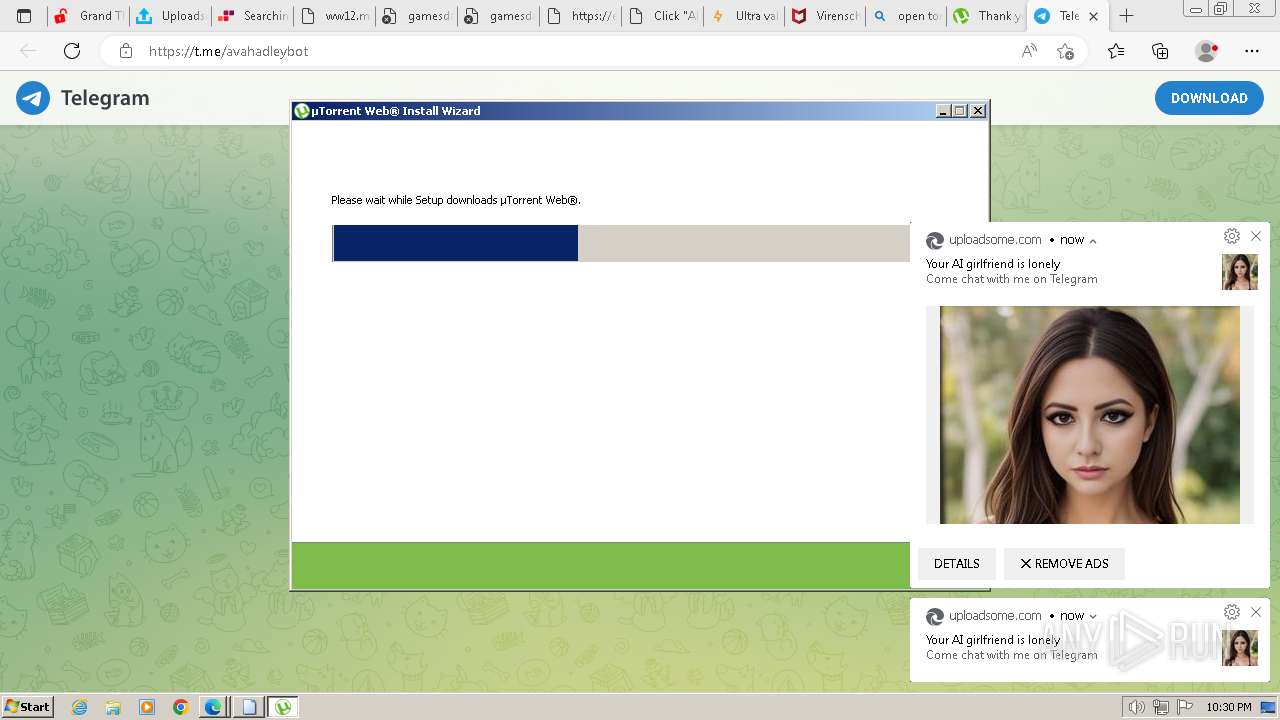1280x720 pixels.
Task: Click the 10:30 PM system clock
Action: (1228, 707)
